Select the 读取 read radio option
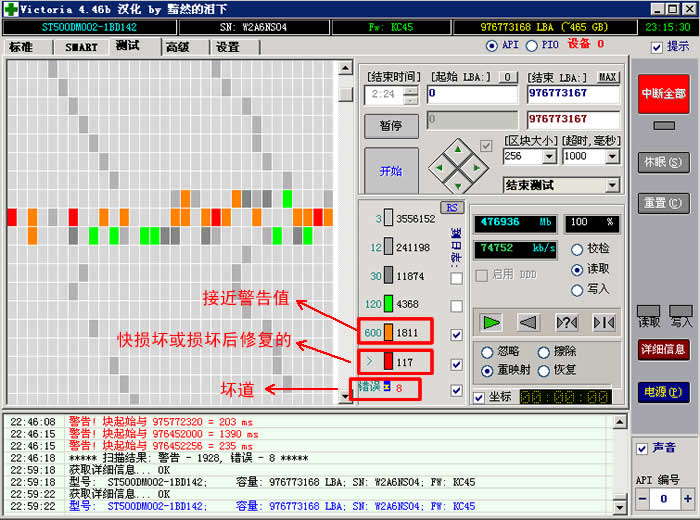 click(x=577, y=270)
